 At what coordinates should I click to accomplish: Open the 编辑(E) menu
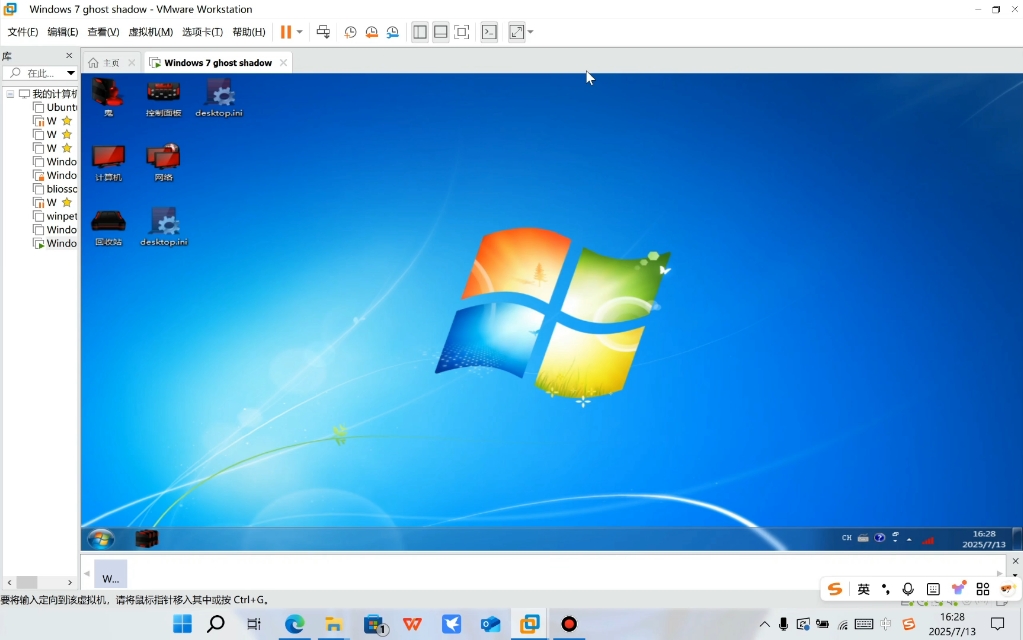point(63,32)
